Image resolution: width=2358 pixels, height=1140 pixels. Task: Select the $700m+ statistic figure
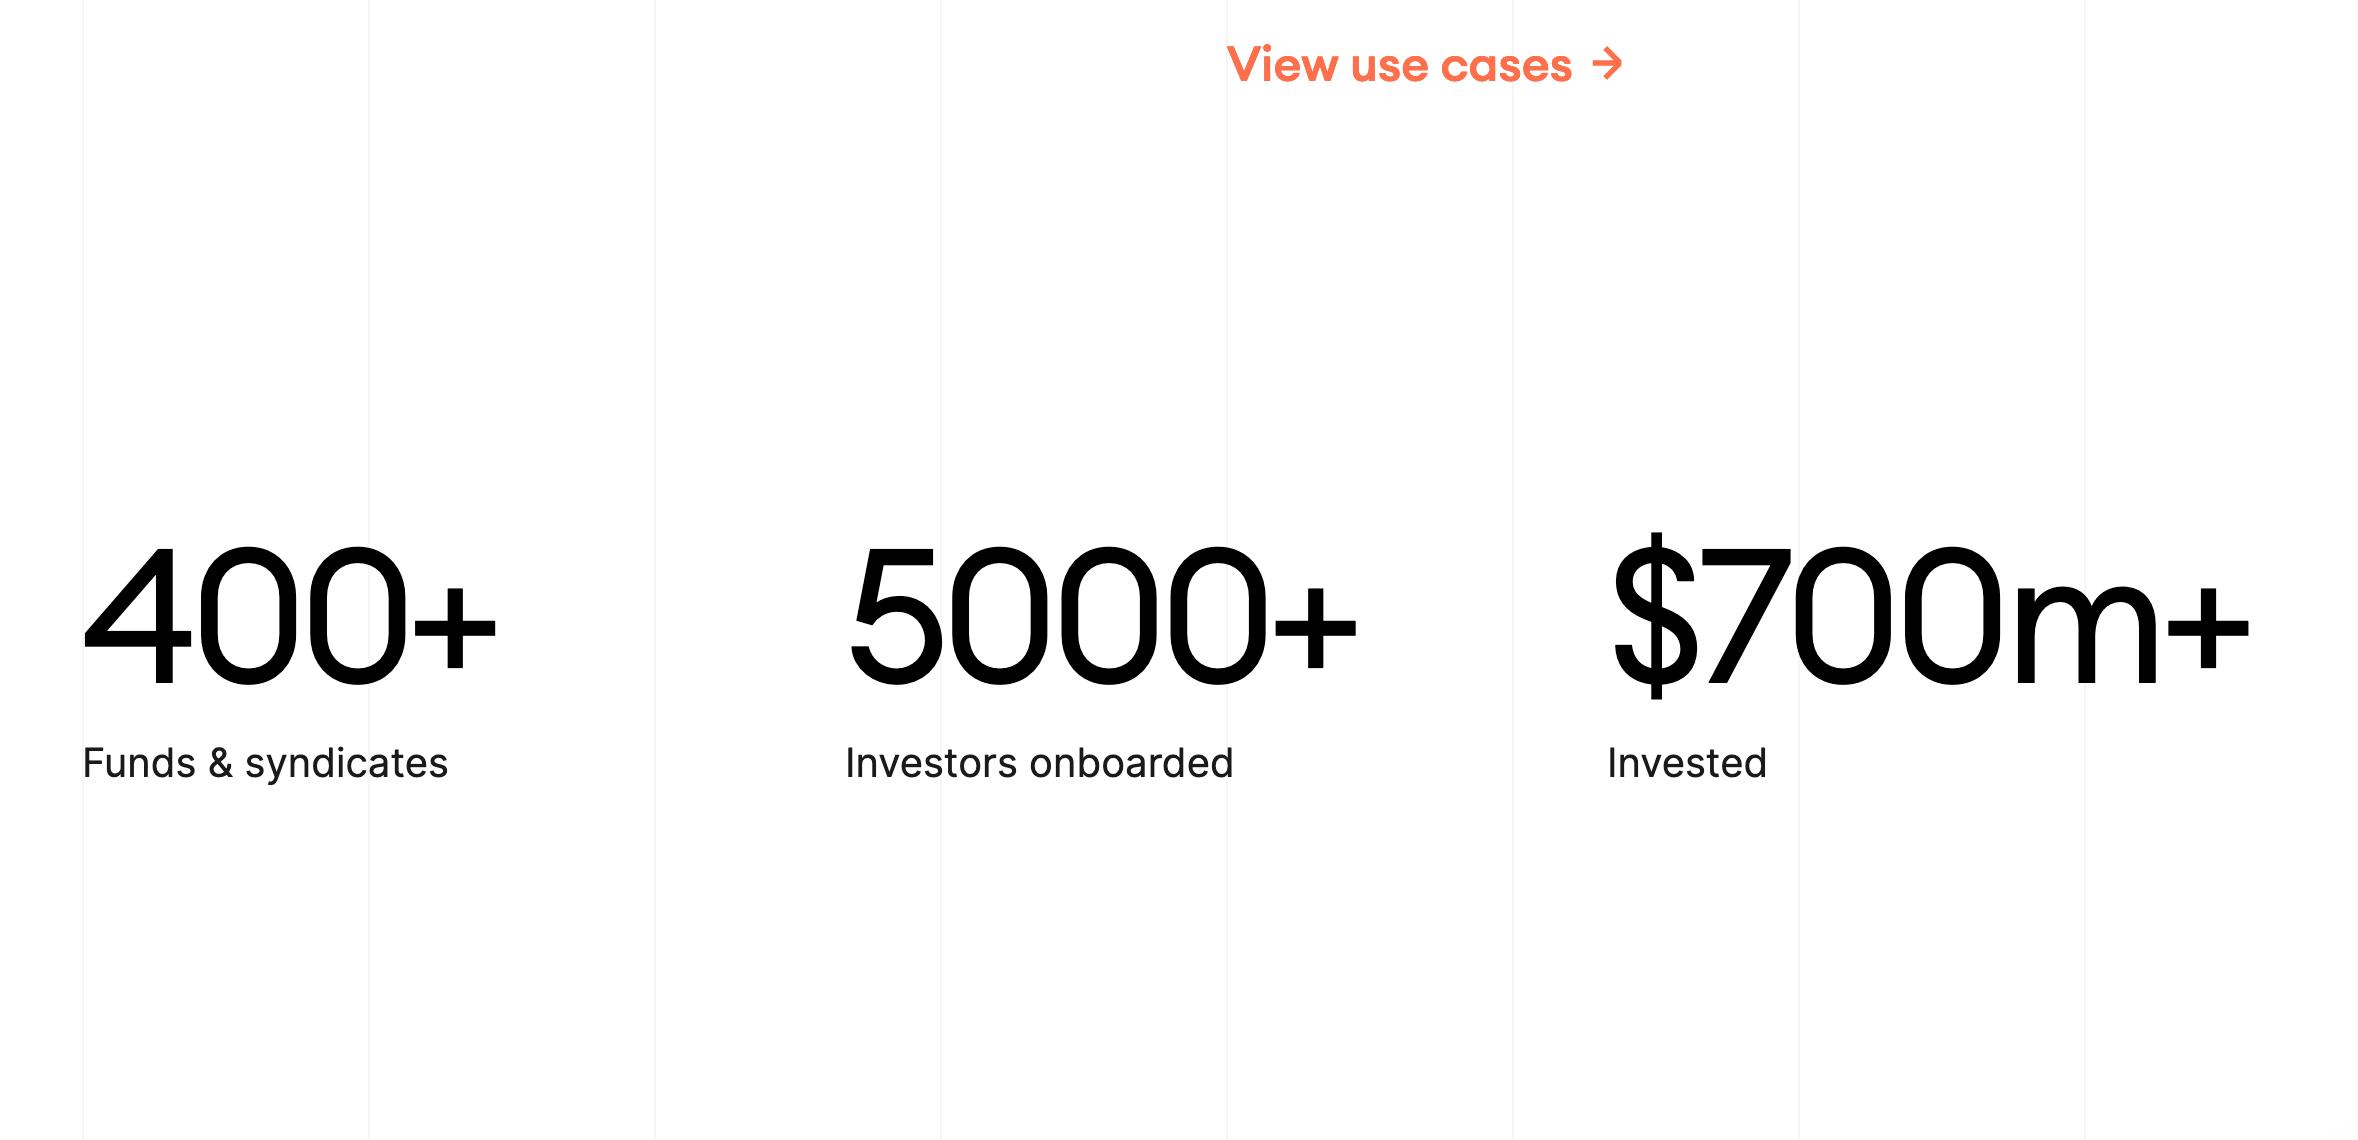point(1930,616)
